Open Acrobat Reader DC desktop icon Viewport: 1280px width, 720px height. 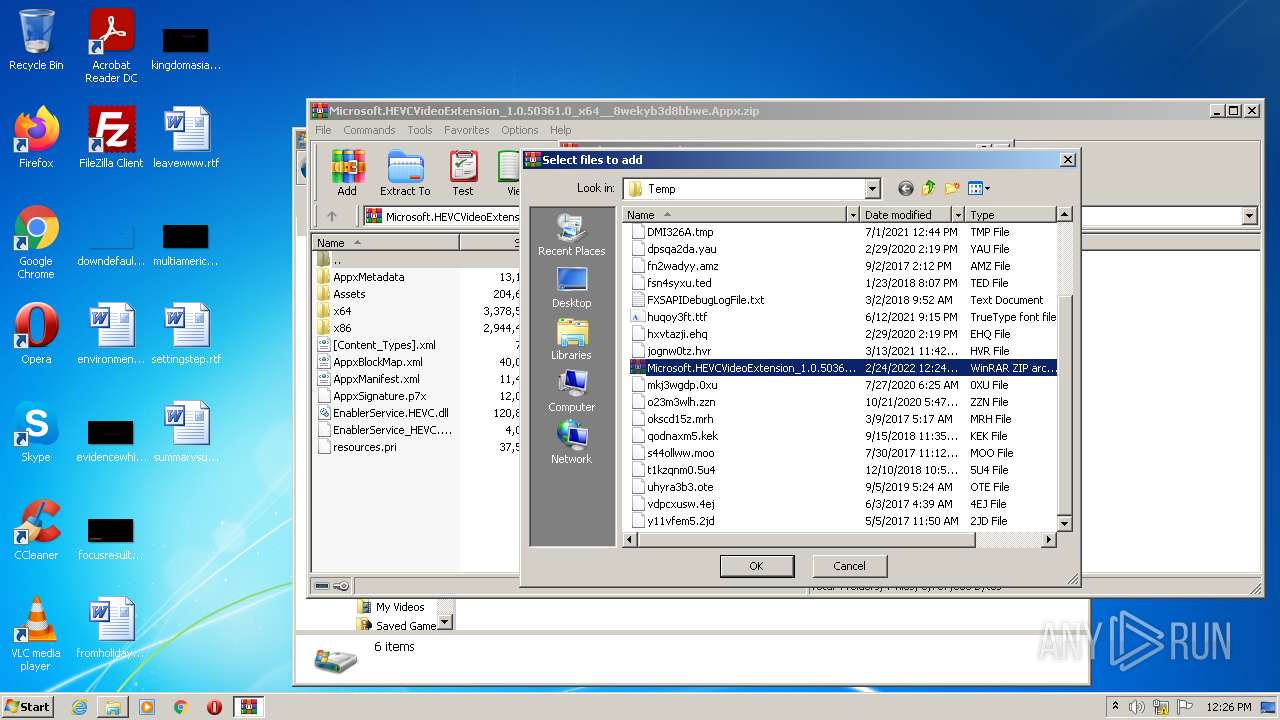[x=111, y=46]
